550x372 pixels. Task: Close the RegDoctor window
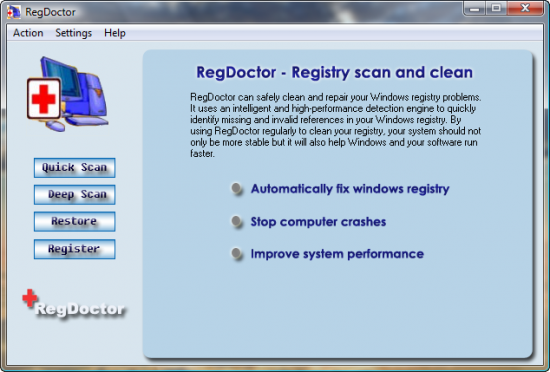click(525, 8)
